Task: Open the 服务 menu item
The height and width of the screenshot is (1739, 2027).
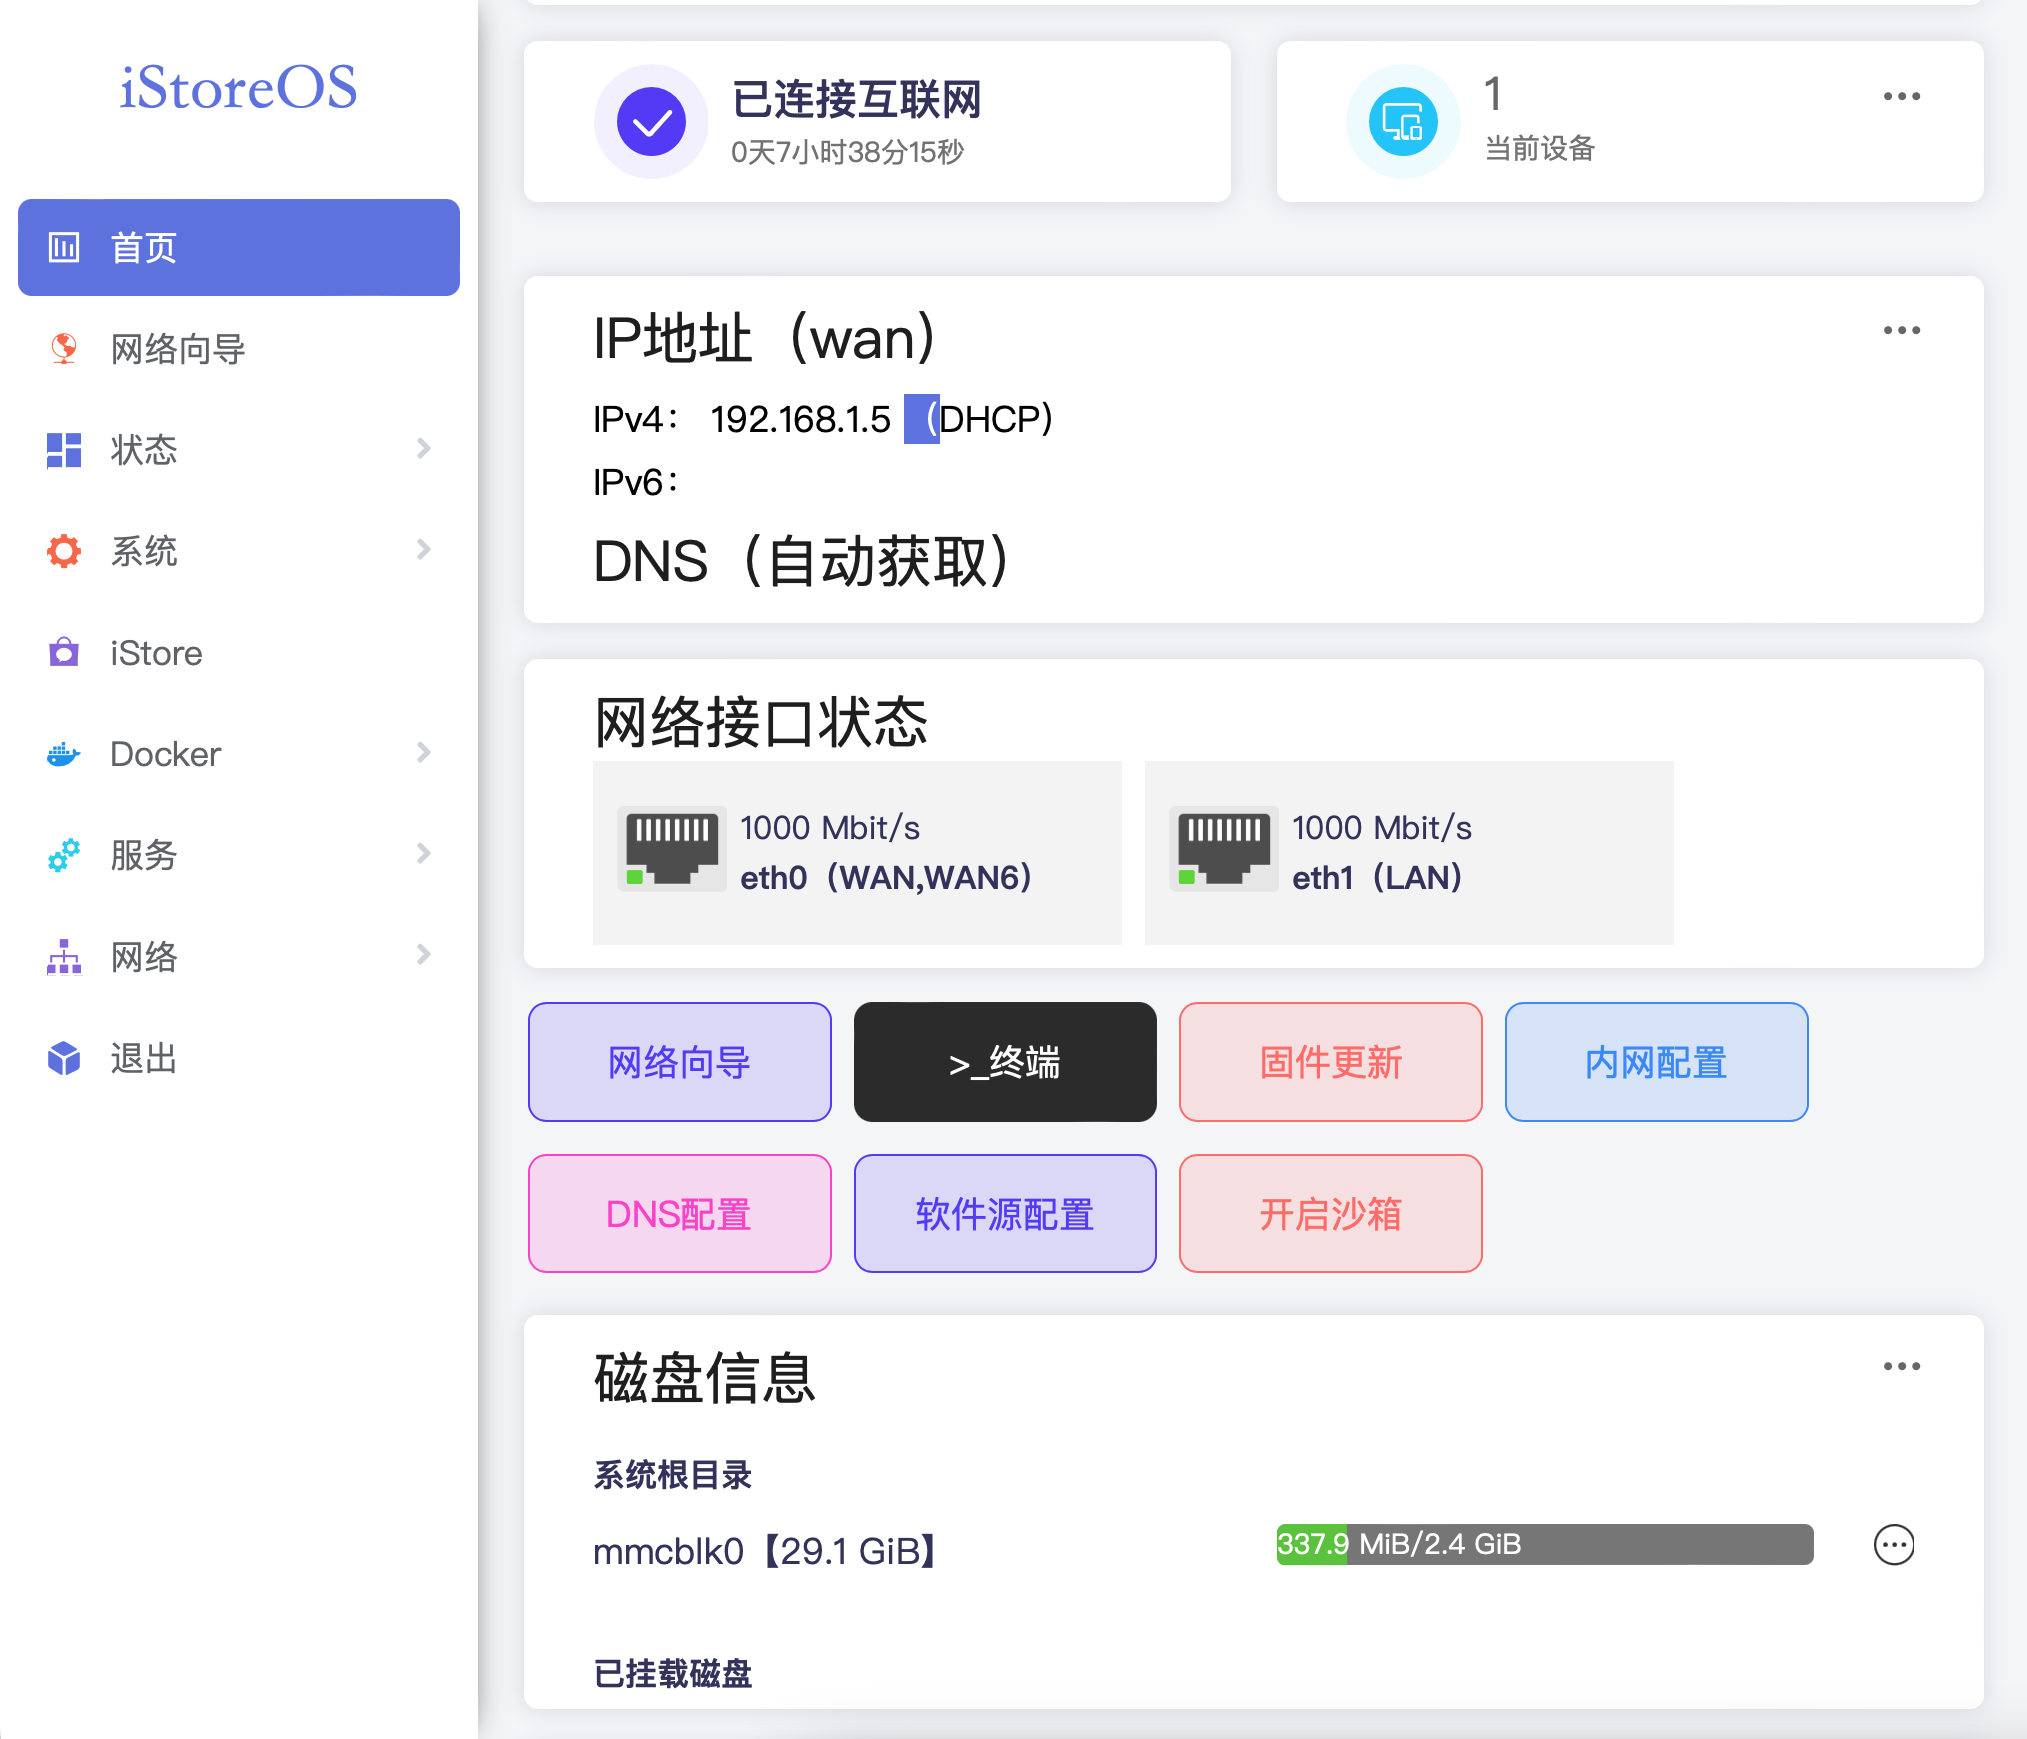Action: (239, 855)
